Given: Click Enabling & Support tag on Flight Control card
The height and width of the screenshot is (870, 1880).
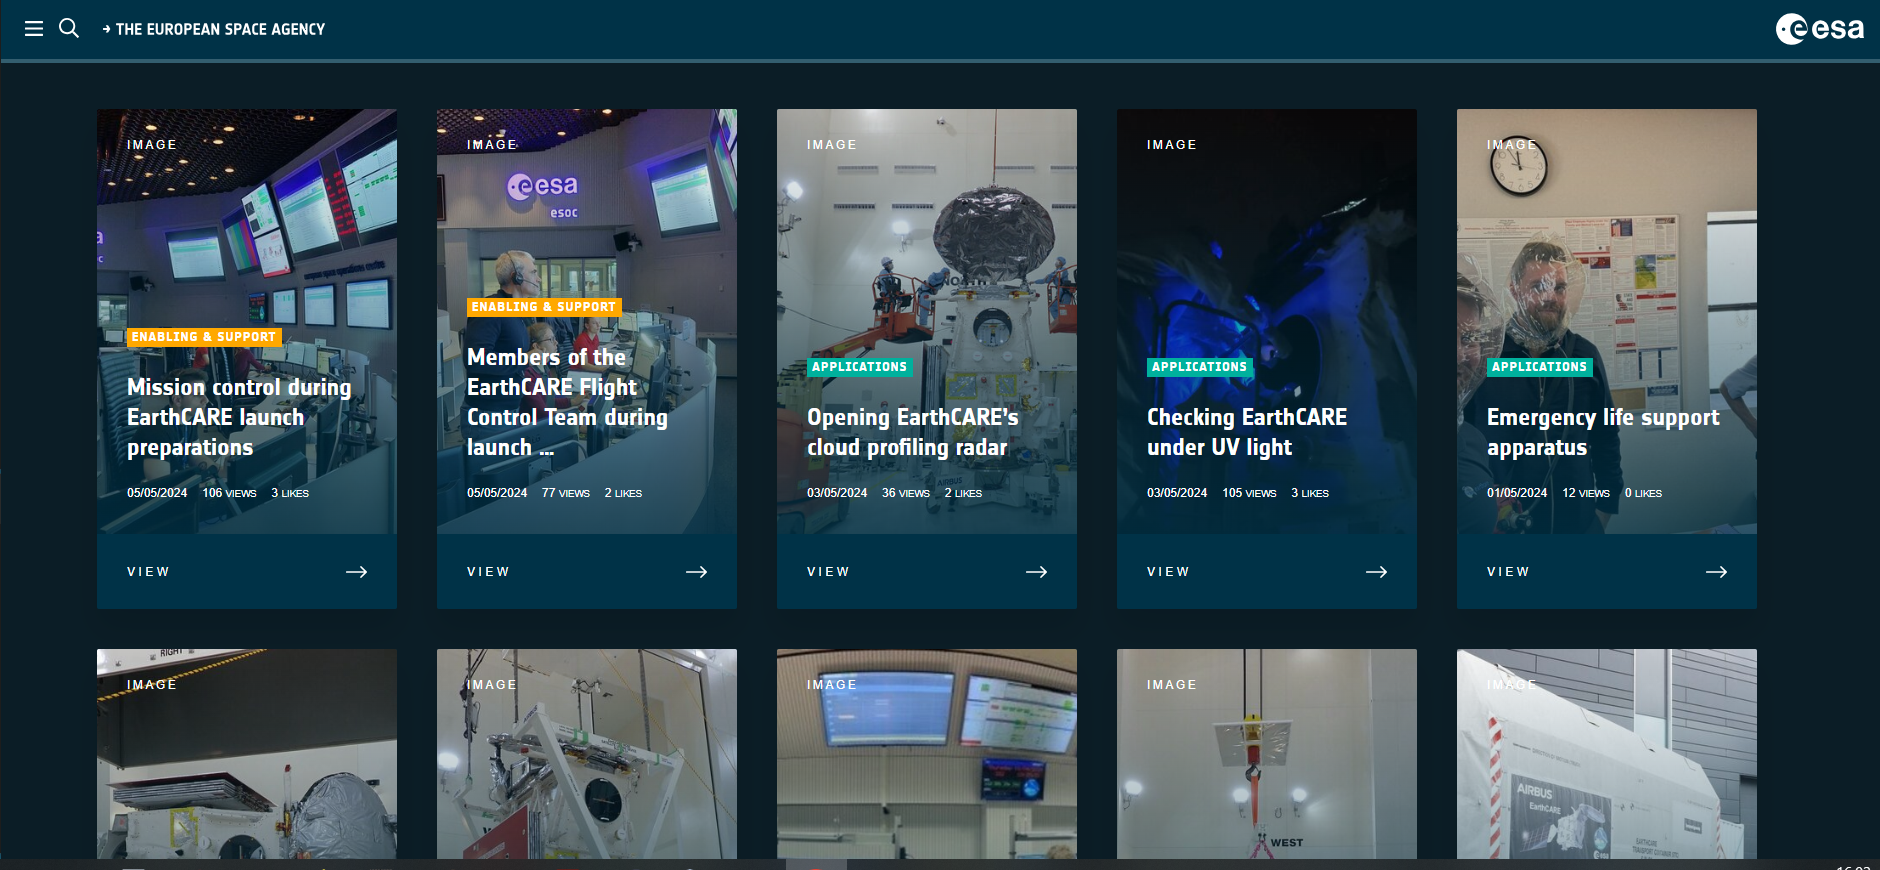Looking at the screenshot, I should (544, 307).
